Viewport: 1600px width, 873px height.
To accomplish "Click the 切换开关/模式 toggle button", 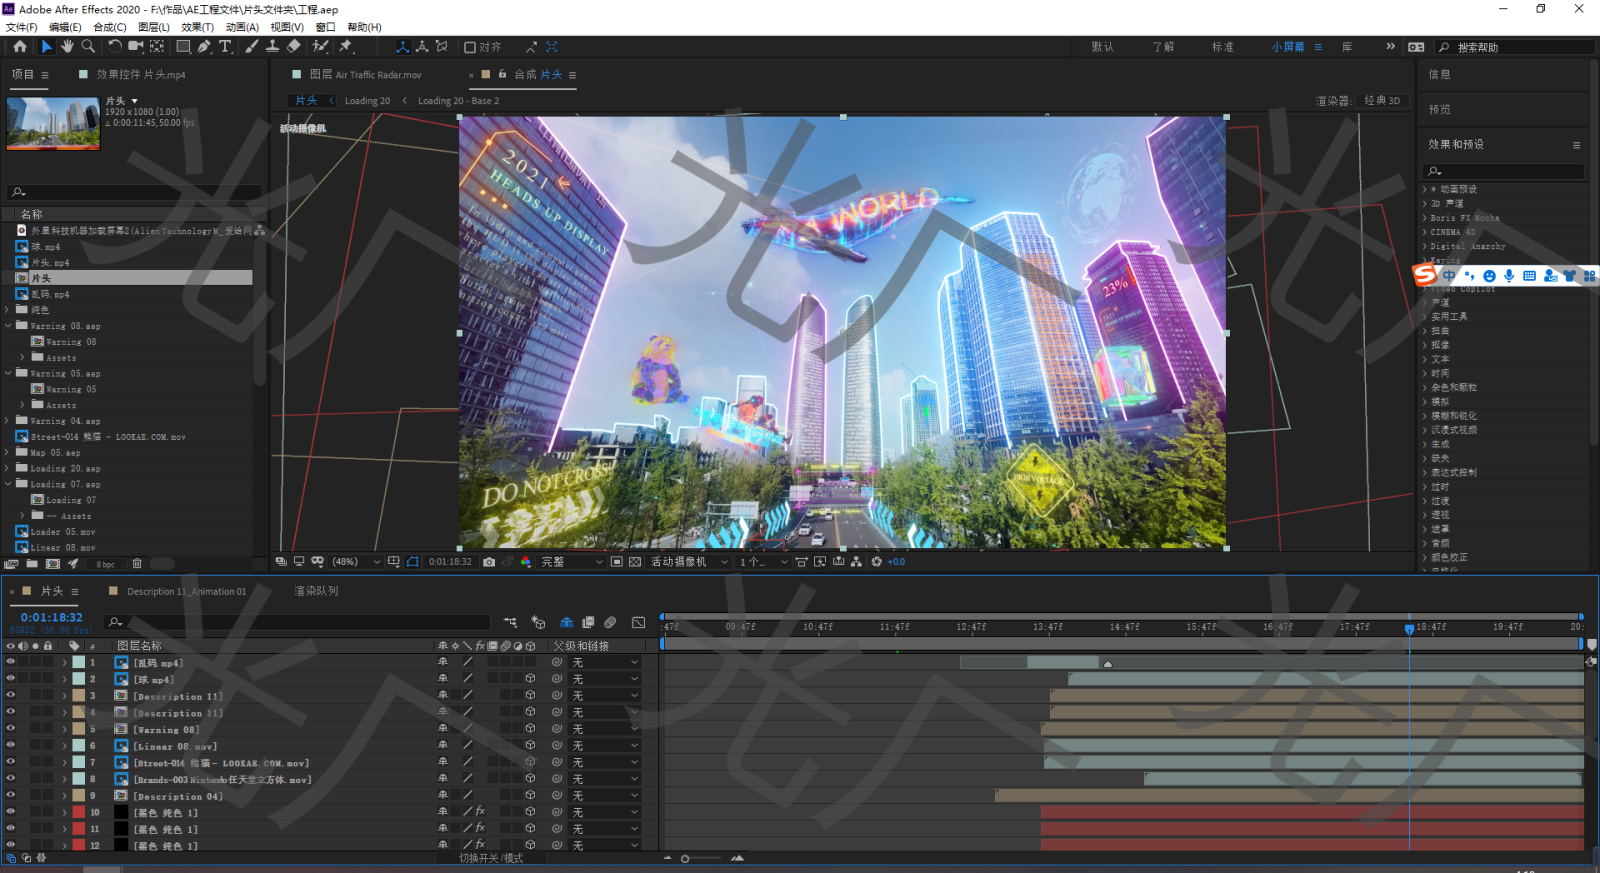I will (490, 858).
